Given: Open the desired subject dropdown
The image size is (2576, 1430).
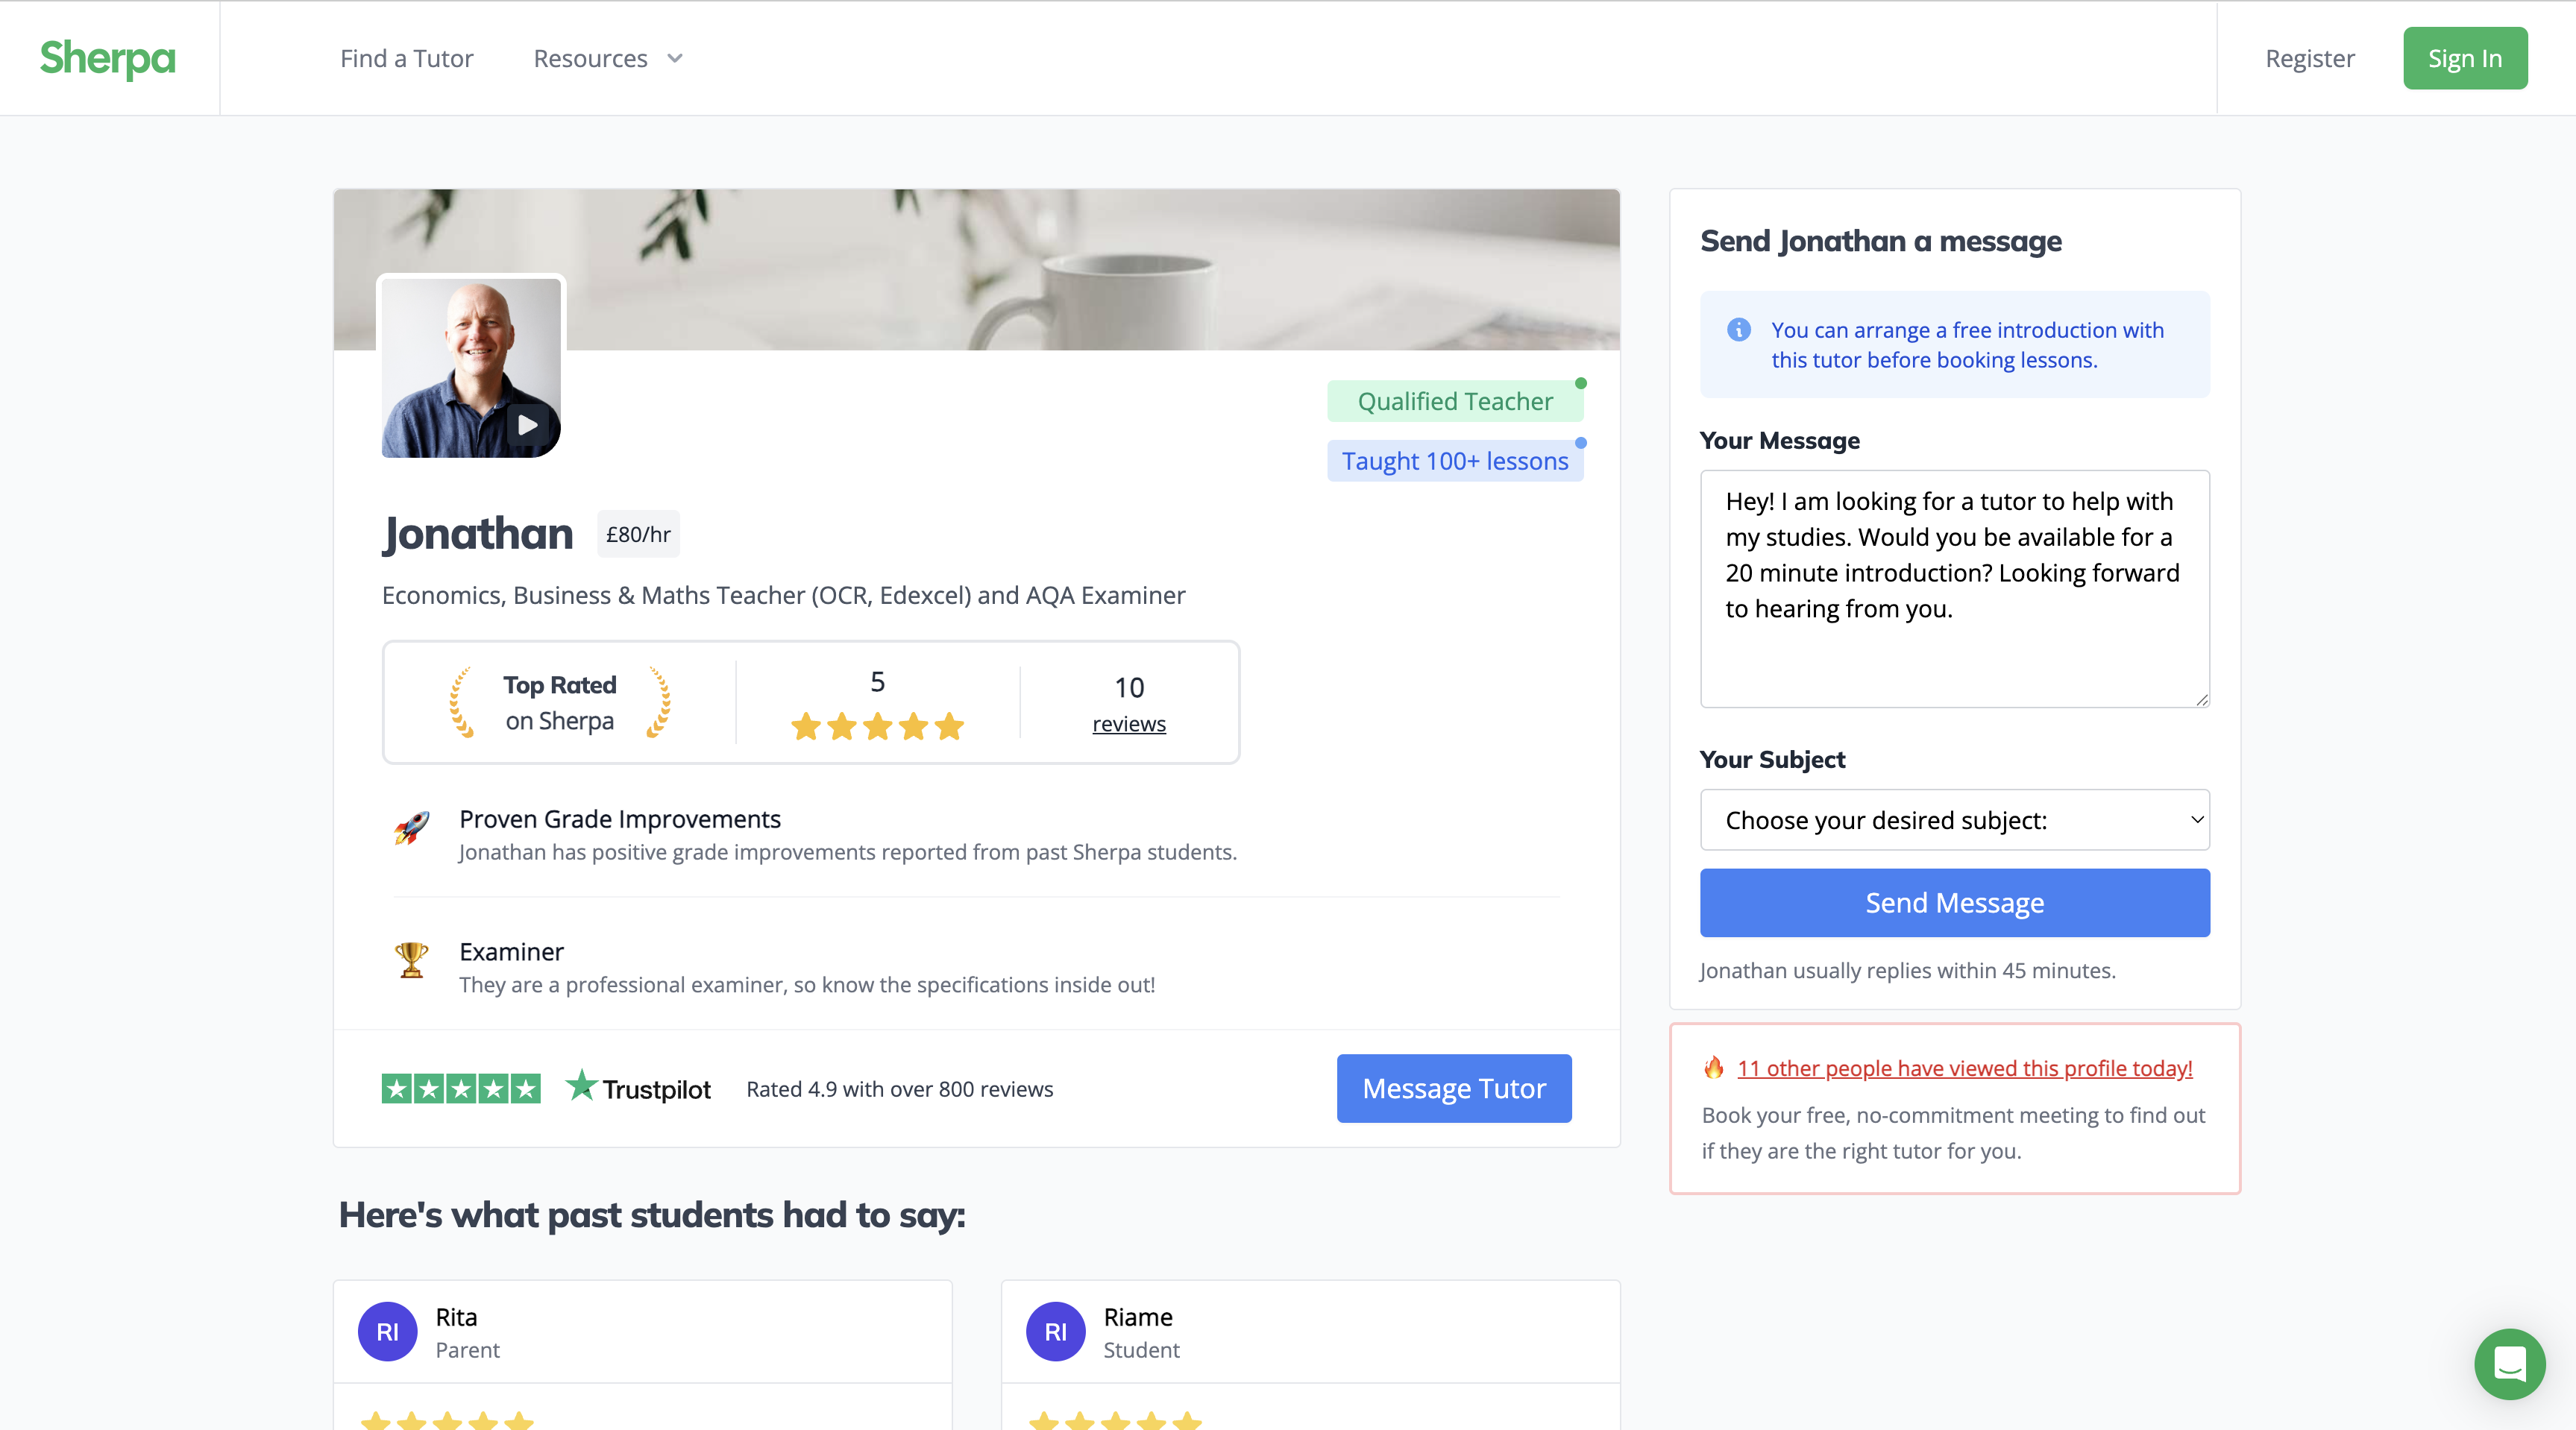Looking at the screenshot, I should point(1954,820).
